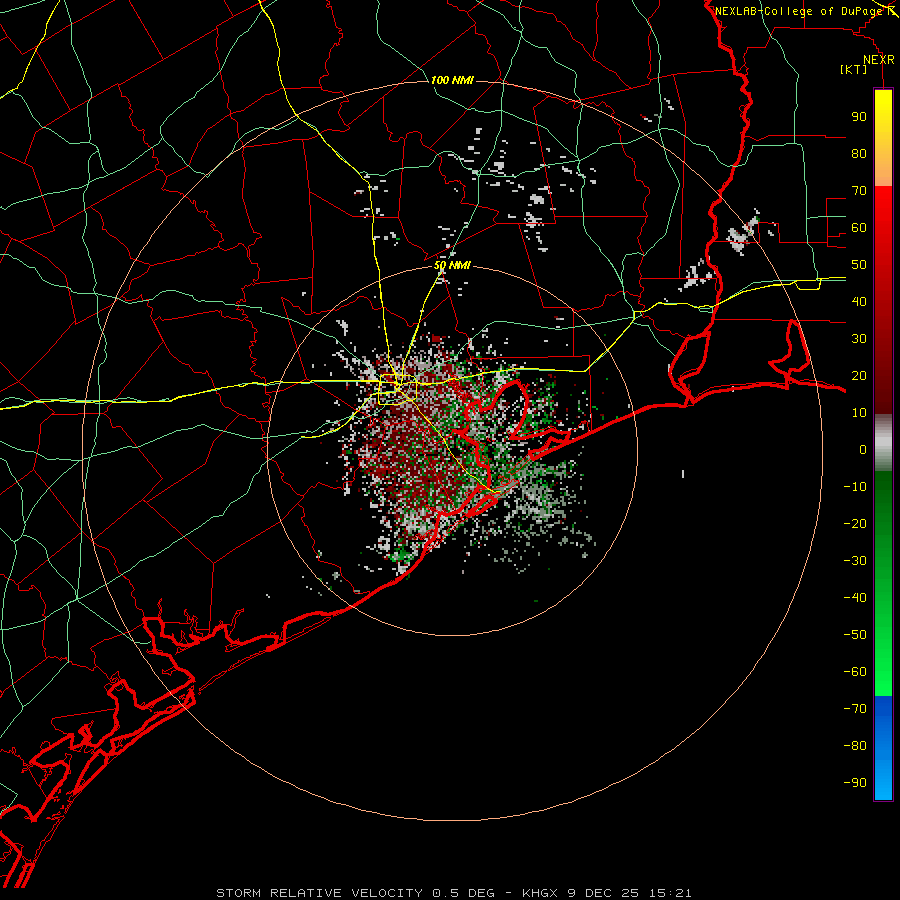Click the "NEXR" label above the color scale

879,60
